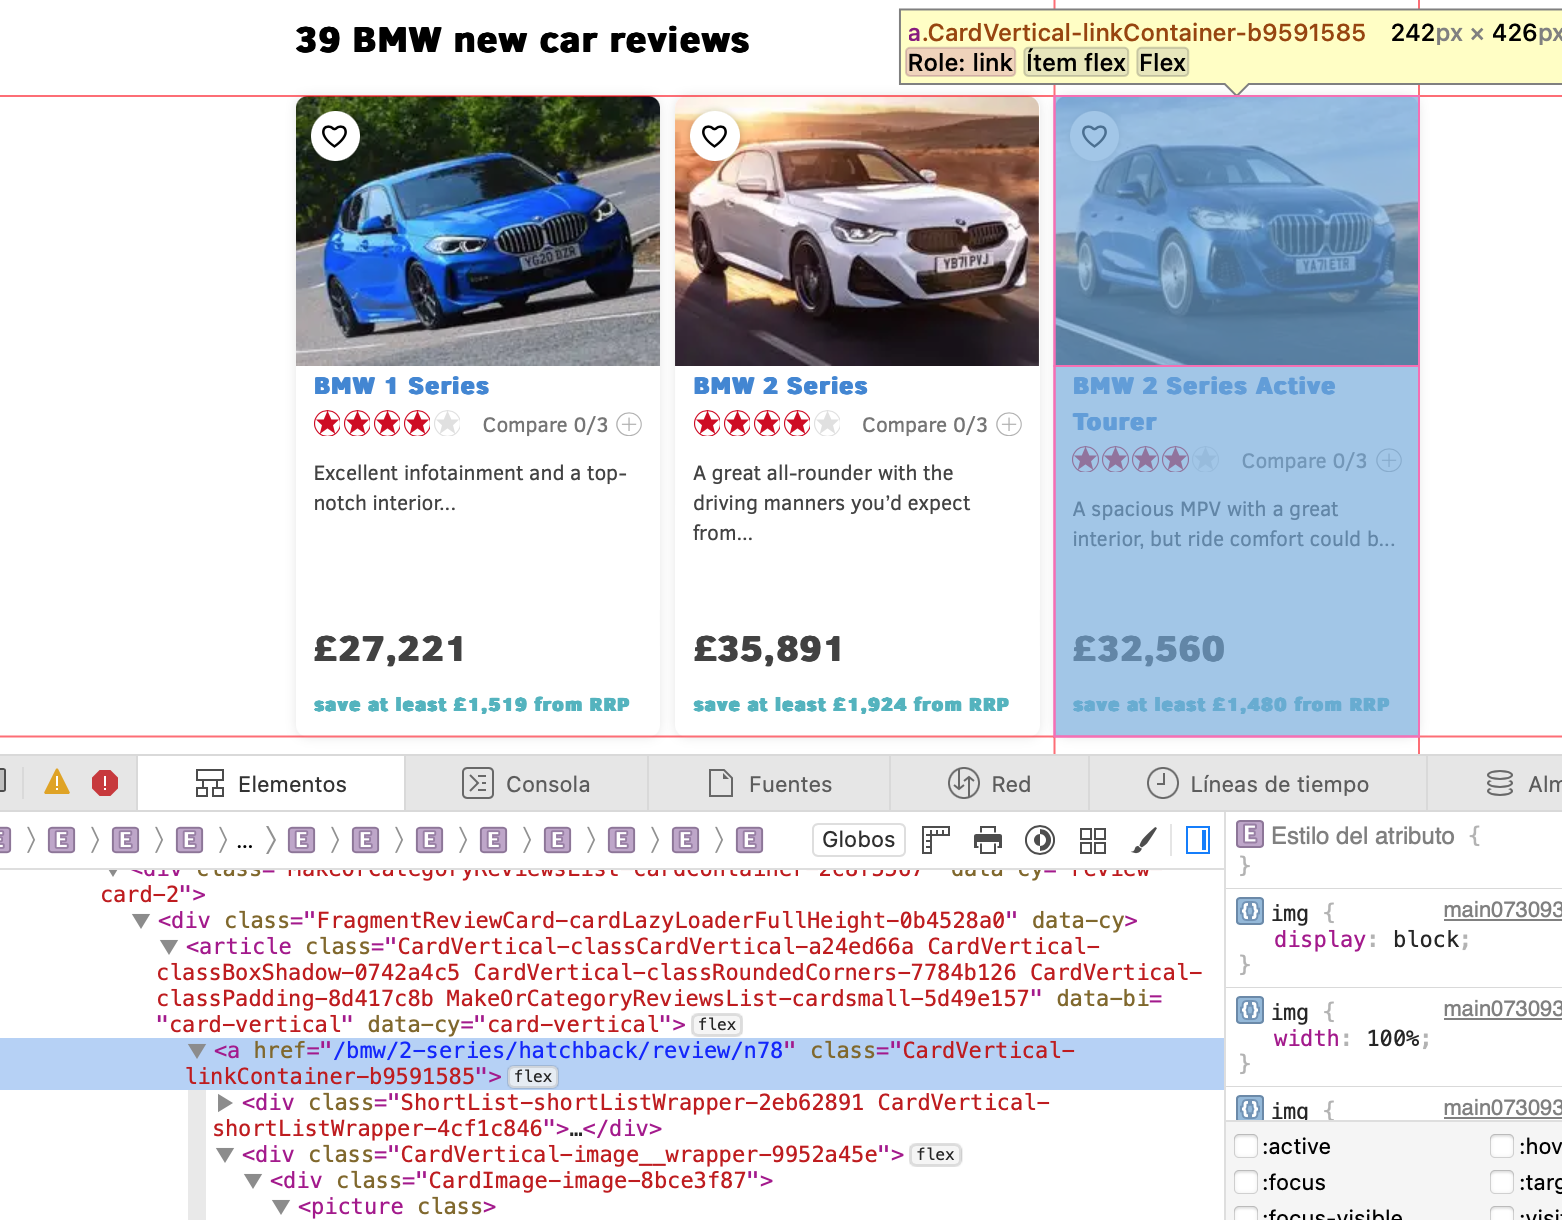Click the half-filled circle appearance icon
Image resolution: width=1562 pixels, height=1220 pixels.
(x=1040, y=840)
